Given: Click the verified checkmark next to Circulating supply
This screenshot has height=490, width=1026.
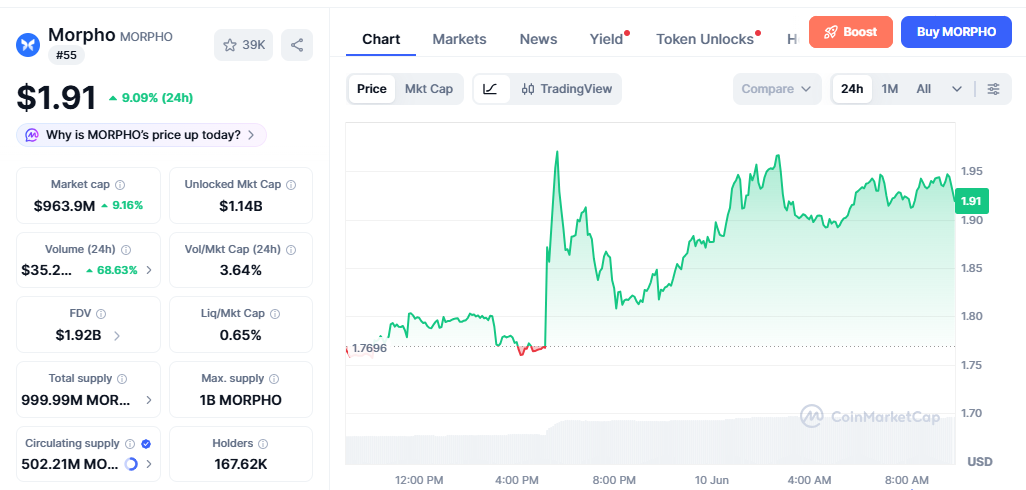Looking at the screenshot, I should [x=146, y=444].
